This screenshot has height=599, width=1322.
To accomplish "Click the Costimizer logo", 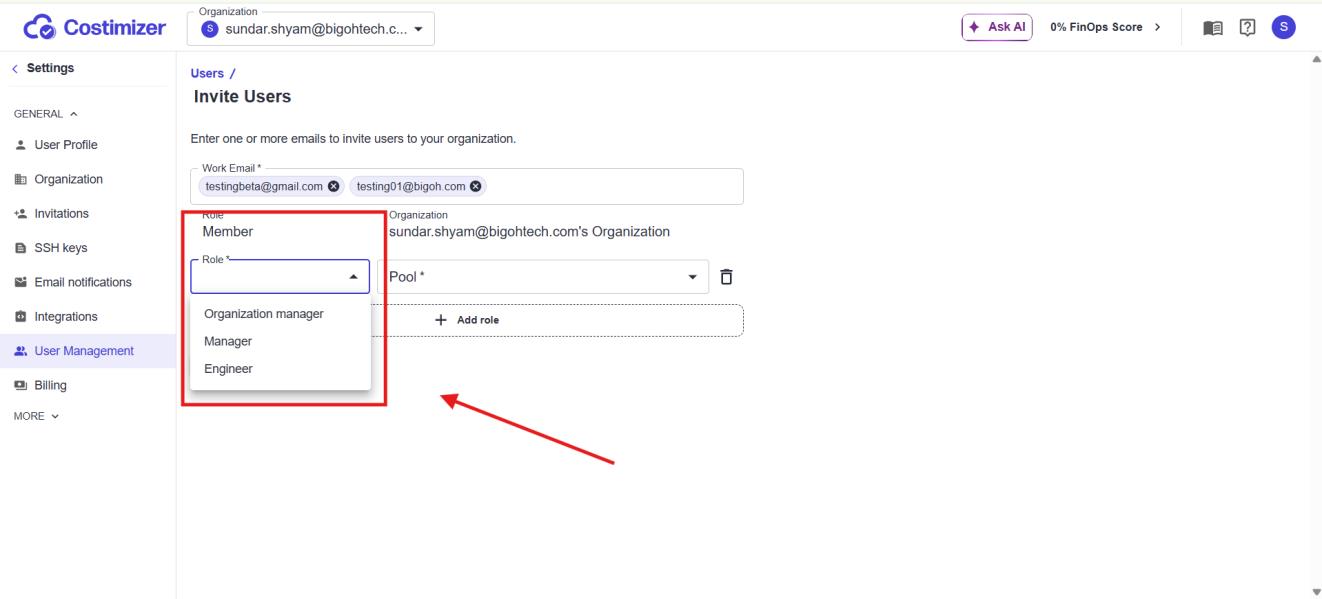I will [x=94, y=27].
